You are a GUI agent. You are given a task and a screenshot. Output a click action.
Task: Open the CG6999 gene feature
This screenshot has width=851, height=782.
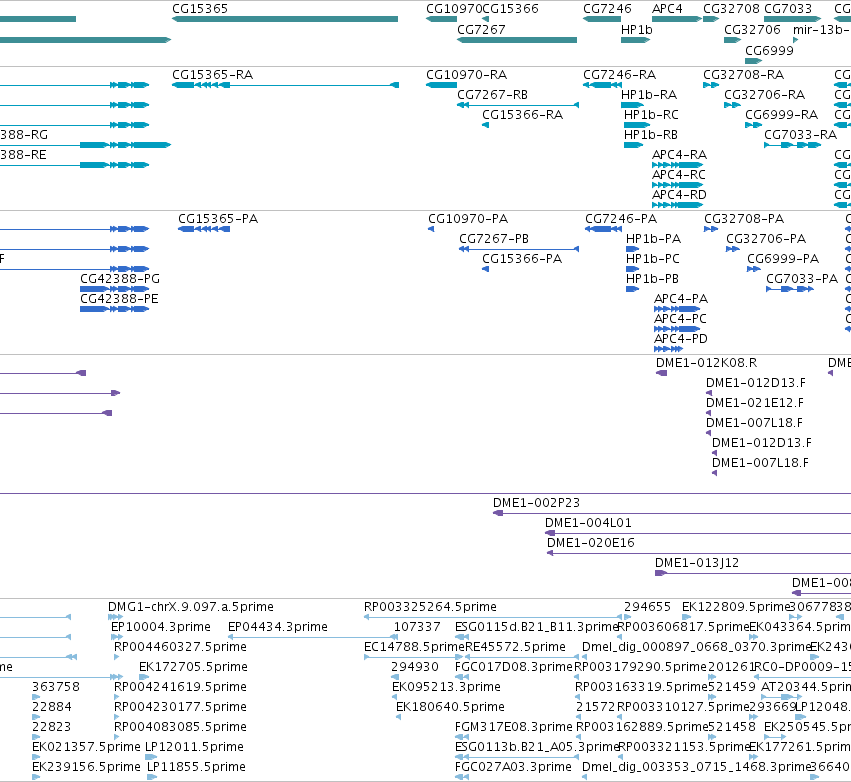click(753, 61)
